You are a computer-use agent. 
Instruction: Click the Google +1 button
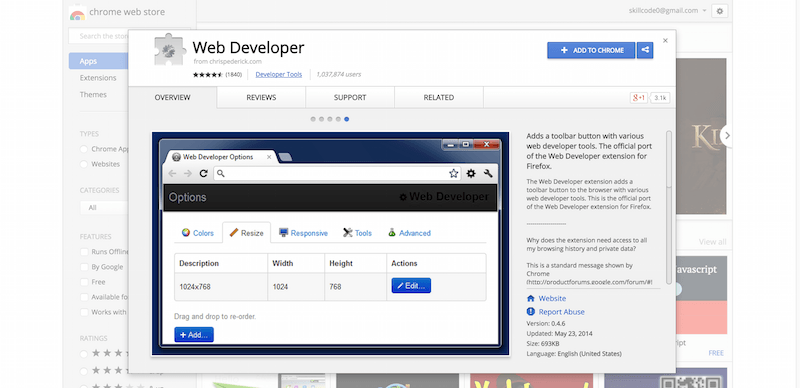(639, 98)
